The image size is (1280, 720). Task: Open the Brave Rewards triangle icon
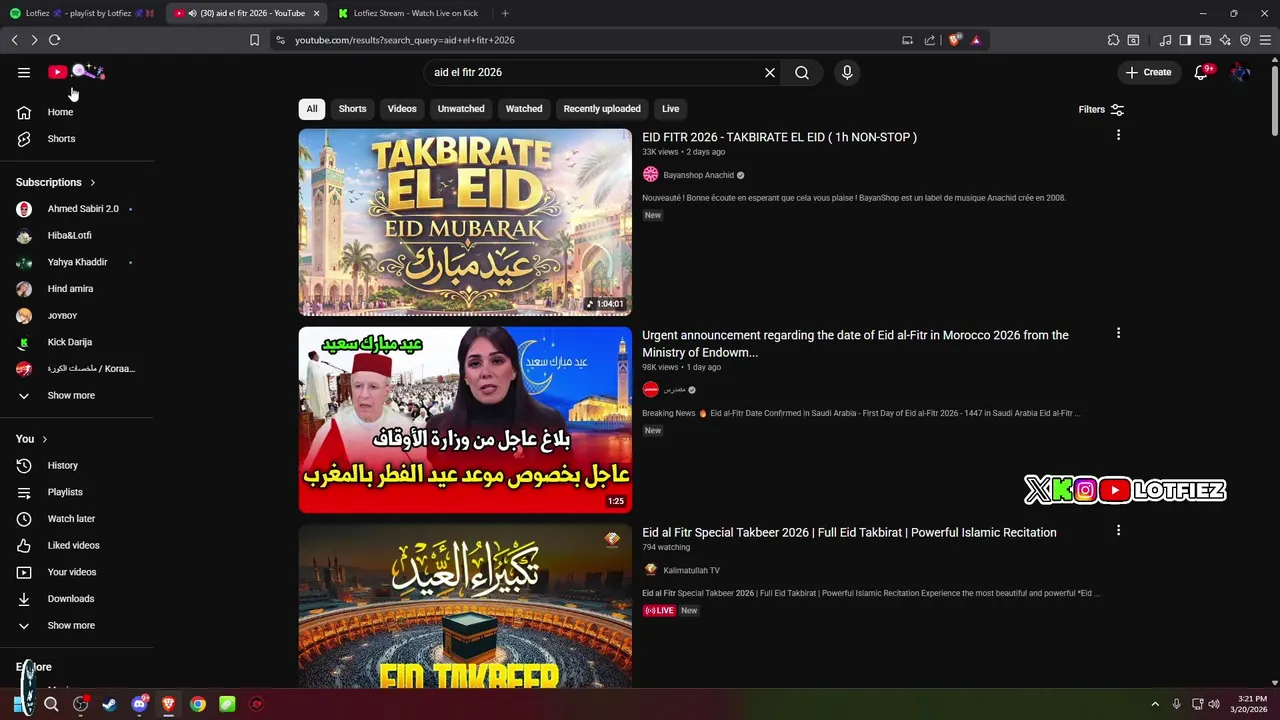[976, 40]
